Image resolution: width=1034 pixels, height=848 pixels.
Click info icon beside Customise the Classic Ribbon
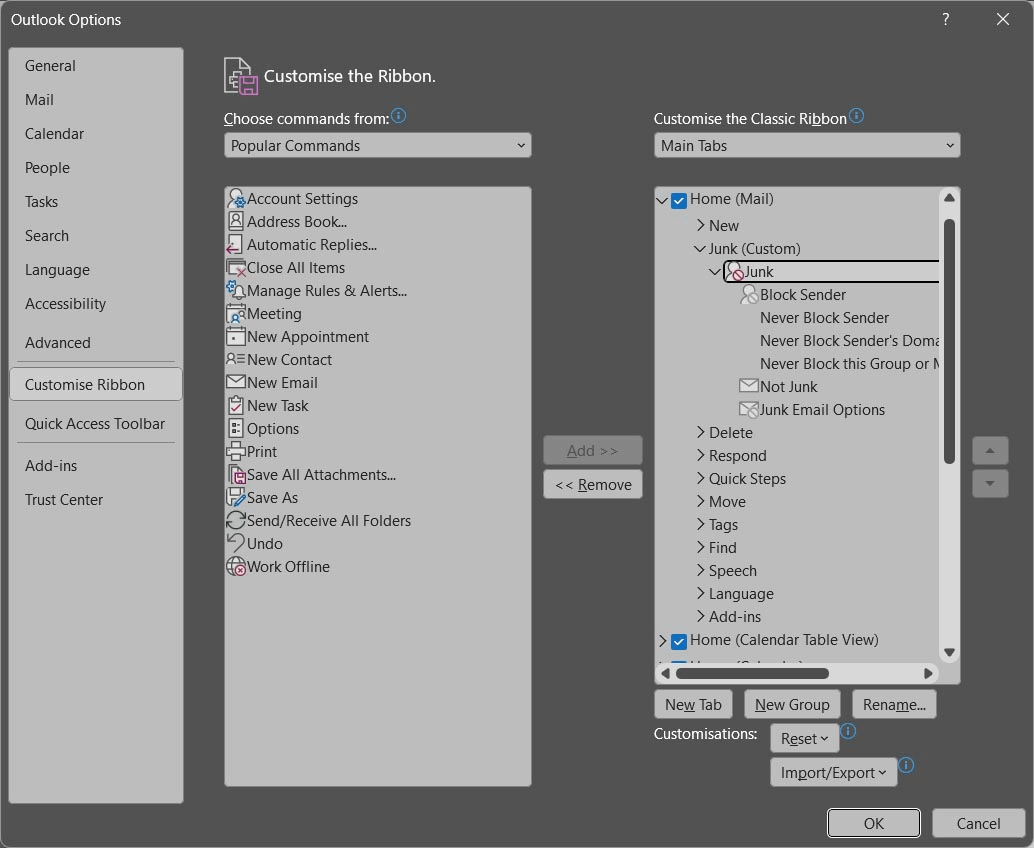[x=856, y=116]
